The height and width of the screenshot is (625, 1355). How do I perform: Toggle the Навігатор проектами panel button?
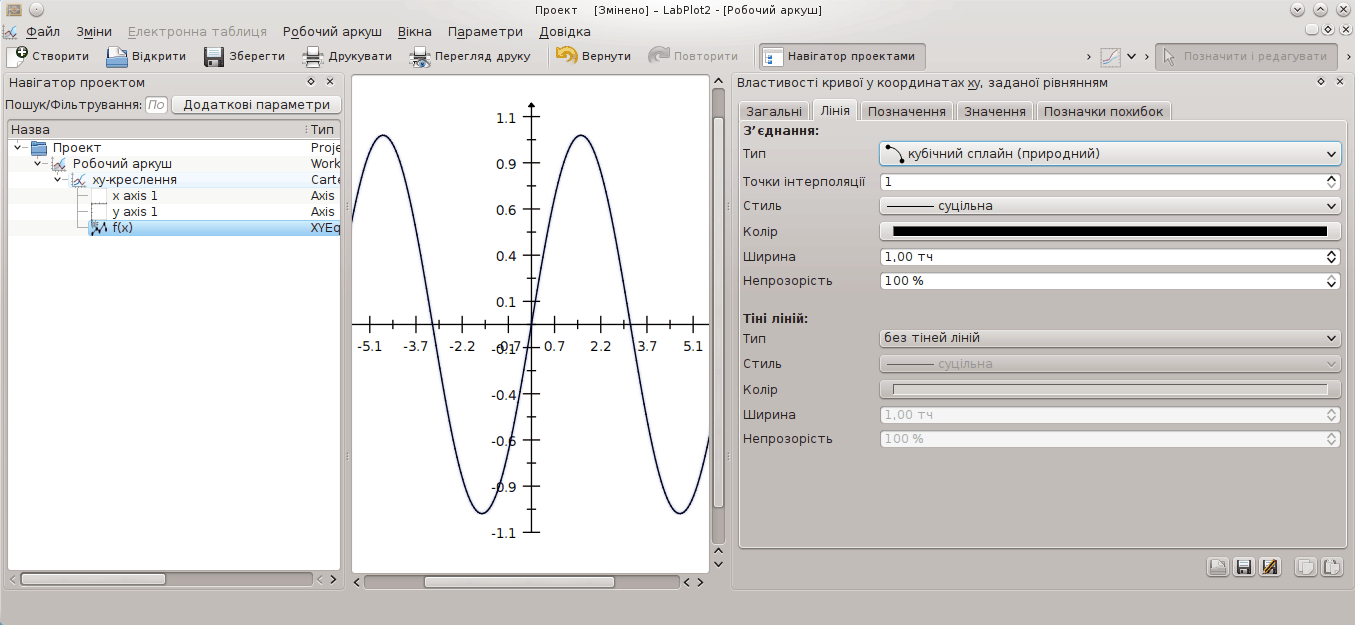841,56
